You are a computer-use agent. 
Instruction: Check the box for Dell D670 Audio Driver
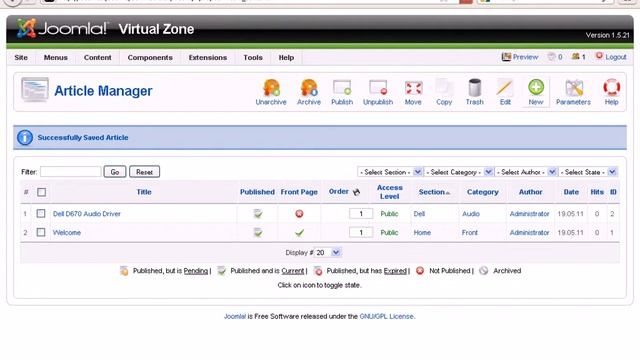41,213
